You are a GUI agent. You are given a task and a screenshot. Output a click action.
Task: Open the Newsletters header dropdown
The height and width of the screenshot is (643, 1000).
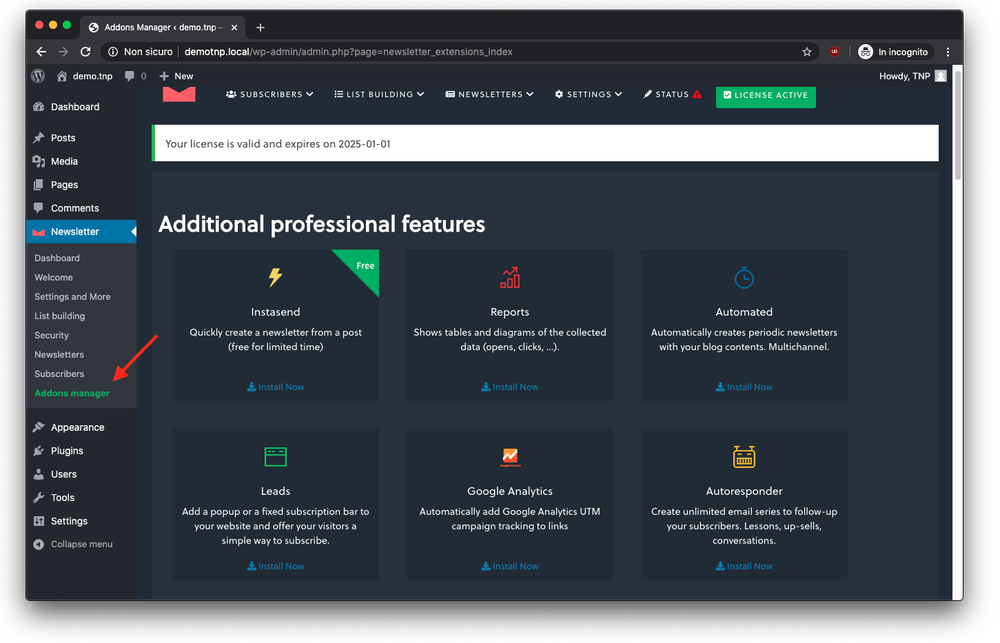click(489, 94)
